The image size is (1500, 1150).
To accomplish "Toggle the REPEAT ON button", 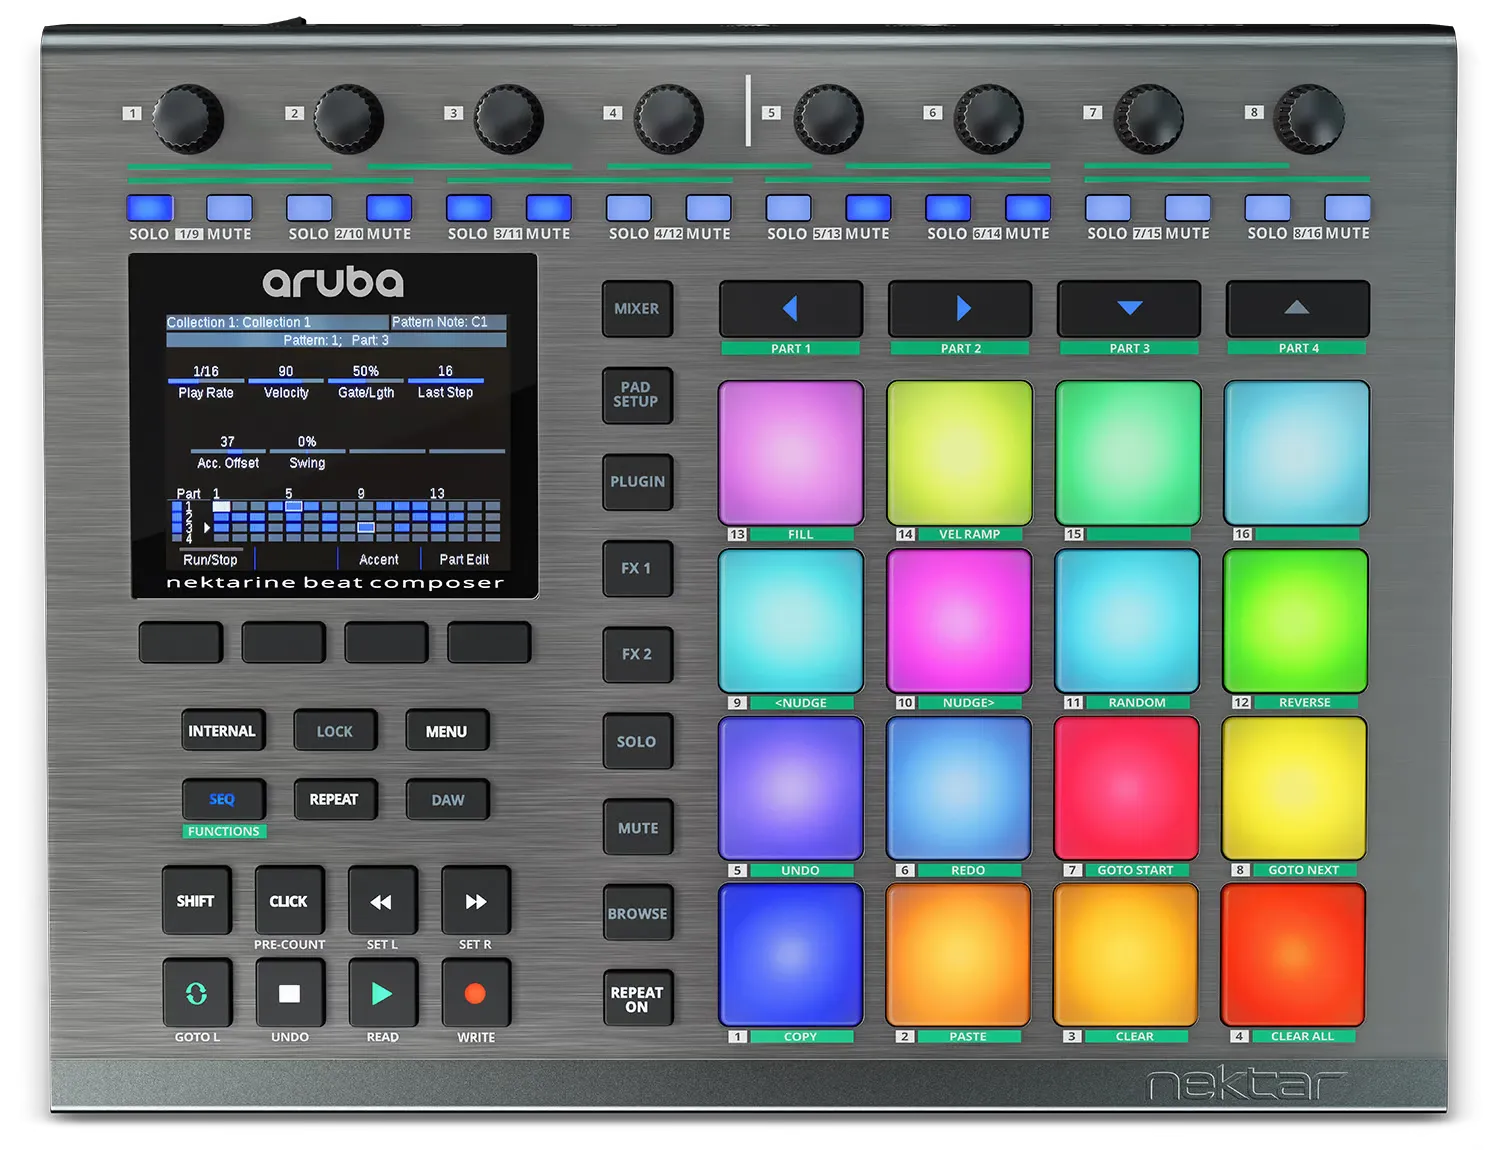I will click(637, 999).
